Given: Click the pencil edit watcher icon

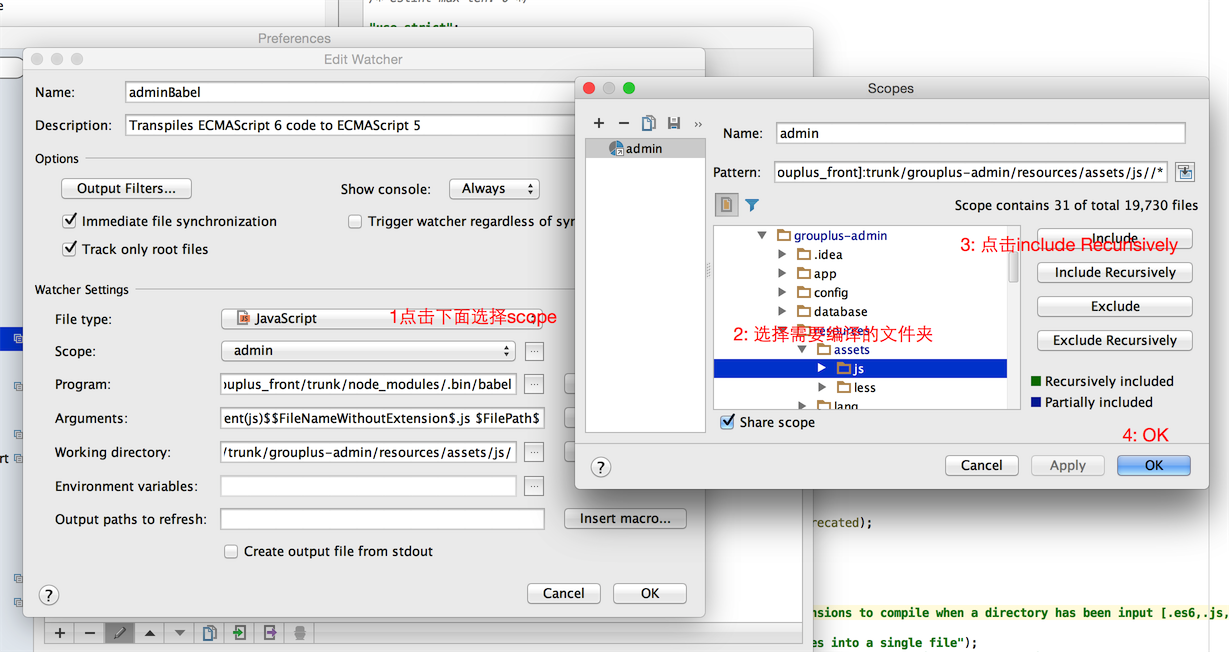Looking at the screenshot, I should (x=119, y=633).
